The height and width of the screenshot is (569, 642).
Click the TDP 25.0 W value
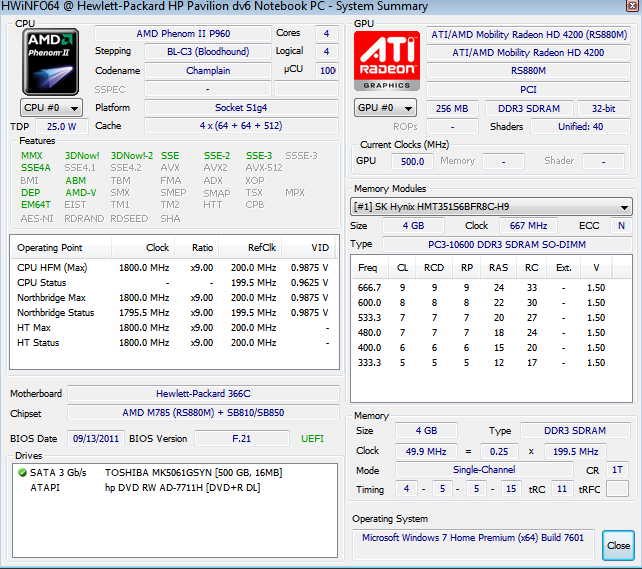(61, 126)
